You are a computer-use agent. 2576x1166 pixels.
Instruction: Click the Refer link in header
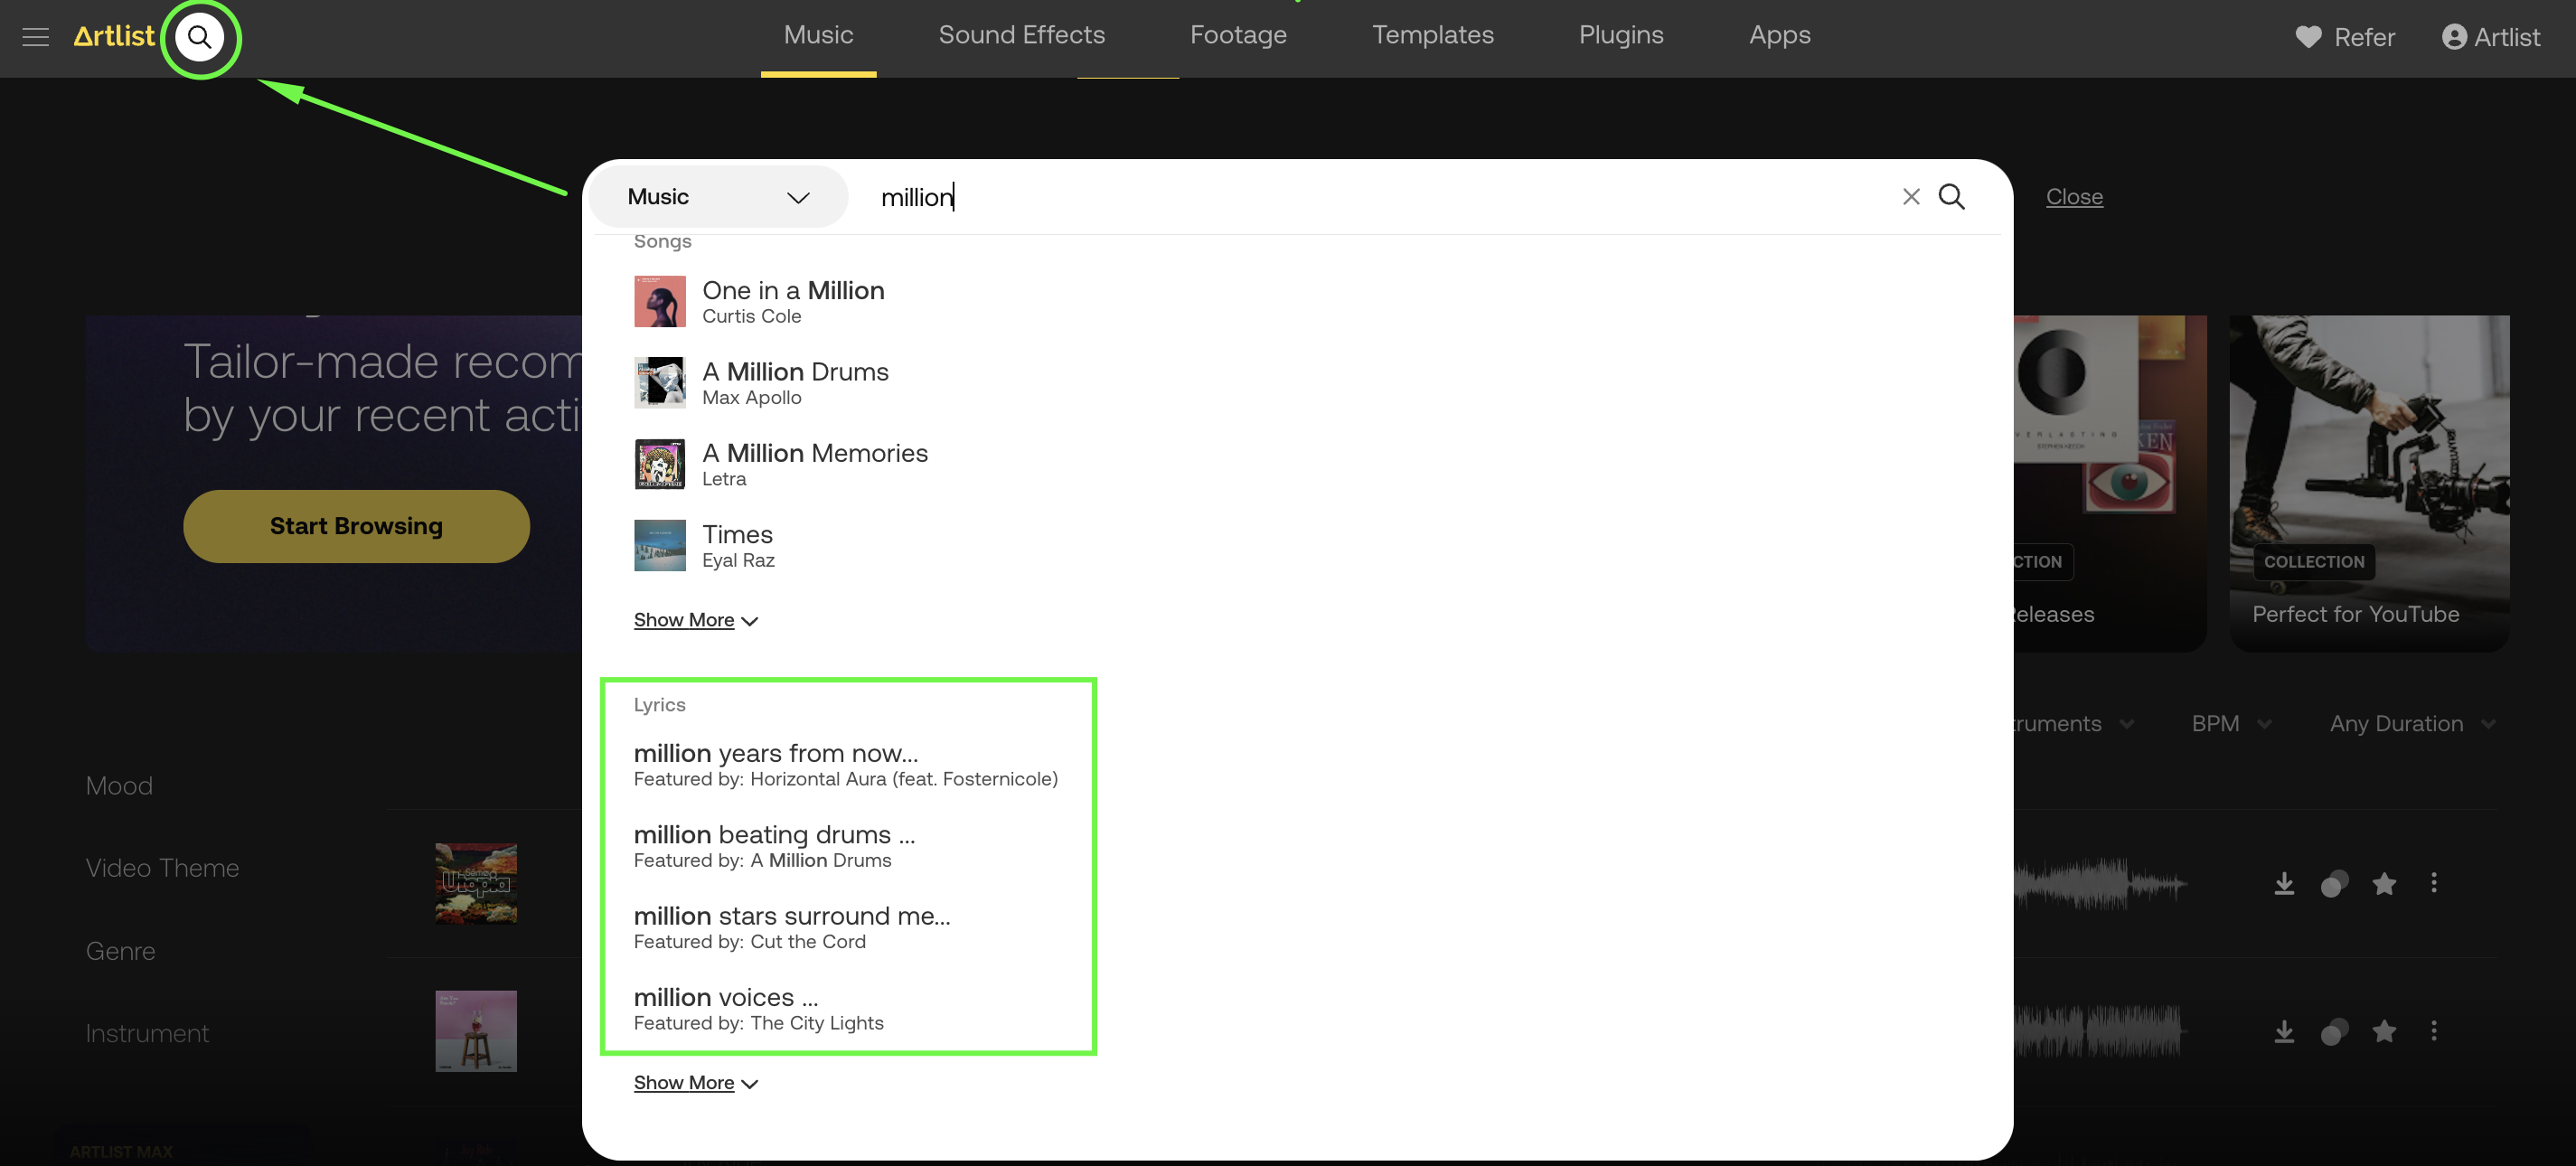coord(2364,38)
